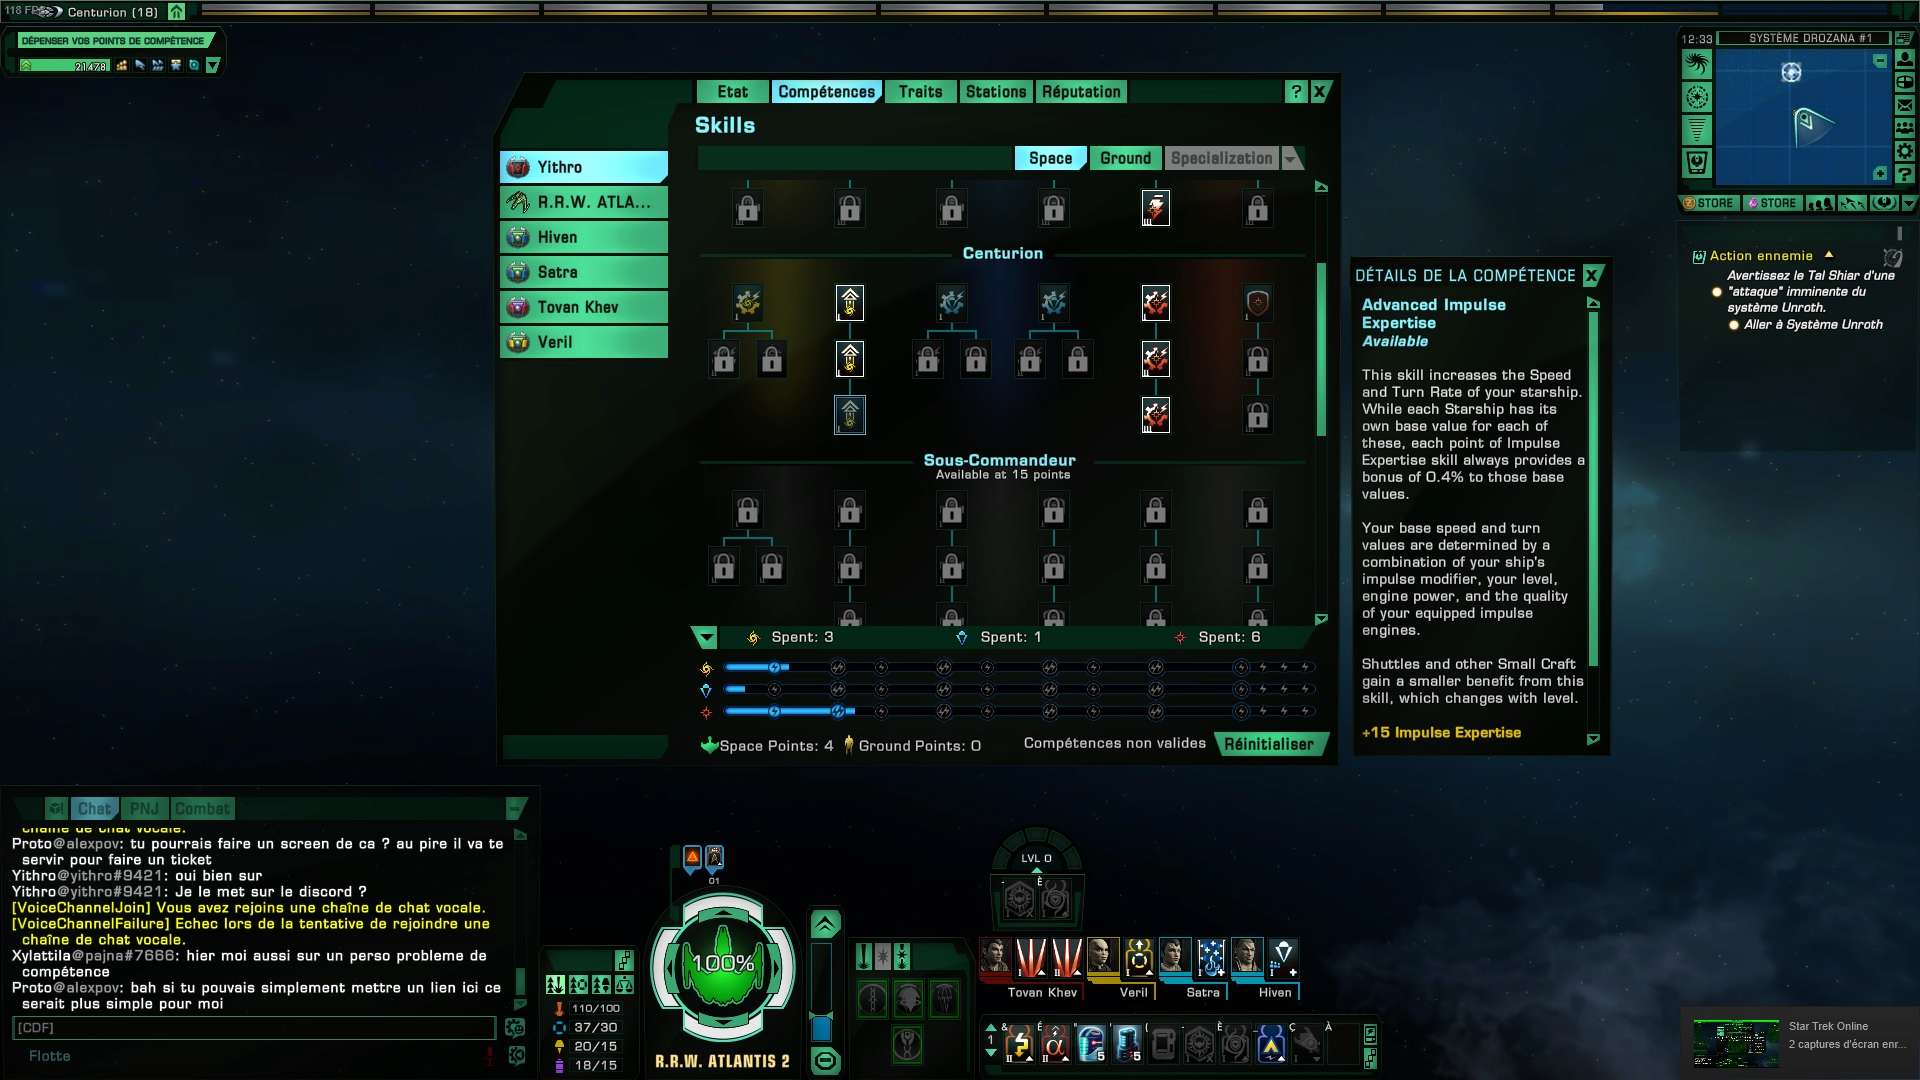
Task: Toggle the Combat chat filter tab
Action: point(203,807)
